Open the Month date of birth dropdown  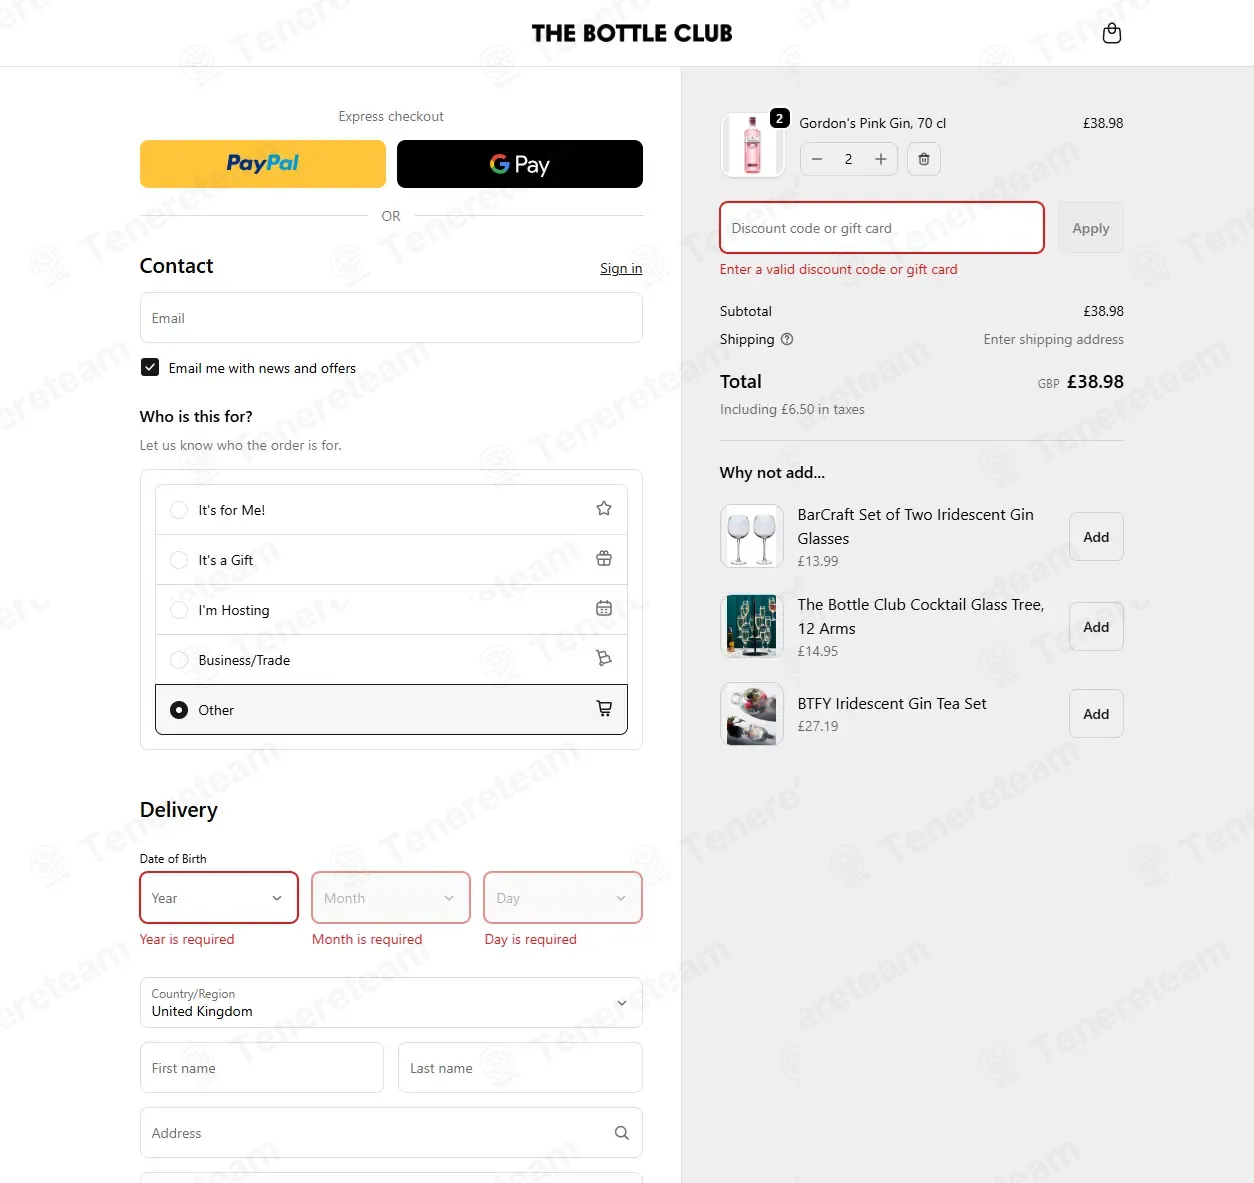[x=391, y=898]
